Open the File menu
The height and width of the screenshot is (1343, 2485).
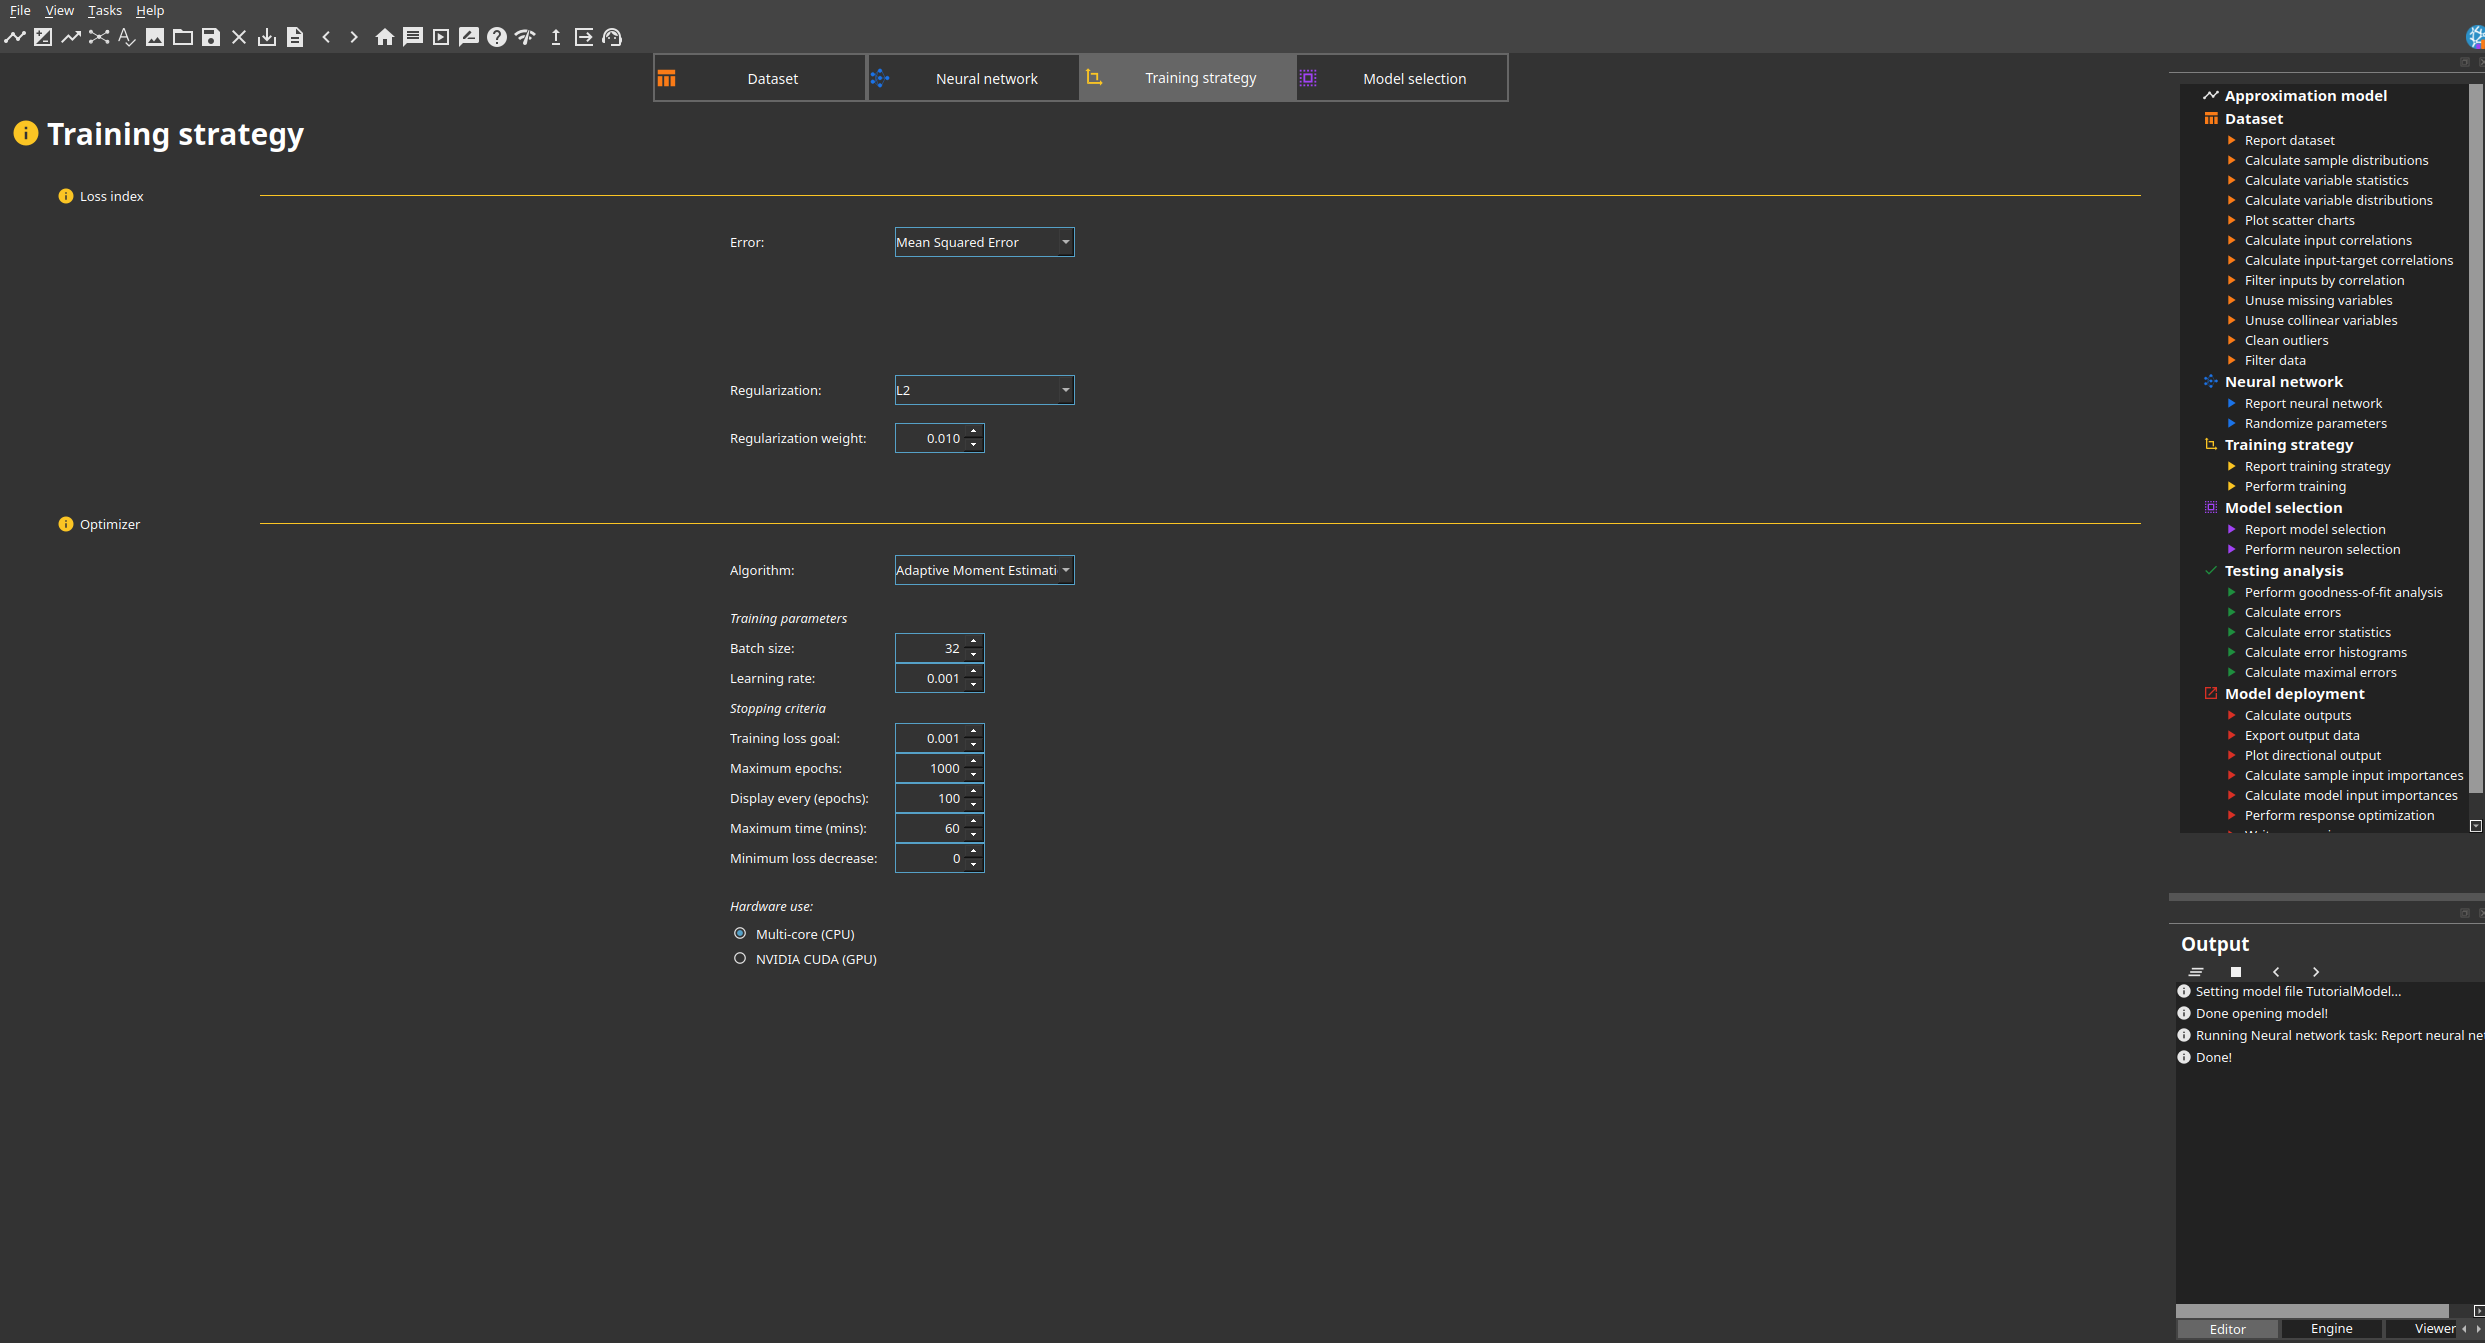(x=20, y=10)
